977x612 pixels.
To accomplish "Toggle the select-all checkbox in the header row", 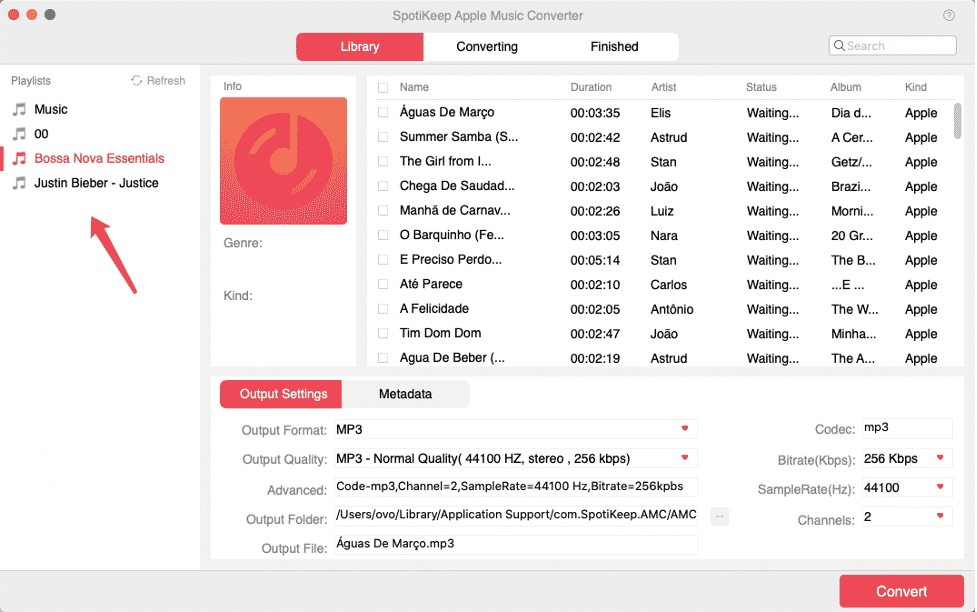I will [x=383, y=87].
